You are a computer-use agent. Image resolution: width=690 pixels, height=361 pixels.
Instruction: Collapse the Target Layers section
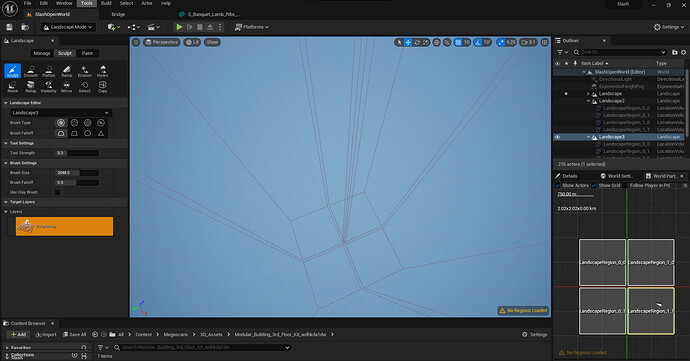6,202
